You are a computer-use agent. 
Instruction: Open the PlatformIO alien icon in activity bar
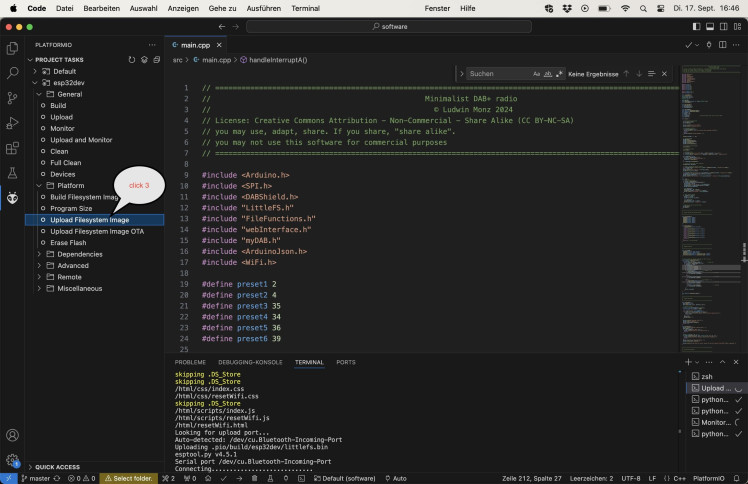coord(12,198)
